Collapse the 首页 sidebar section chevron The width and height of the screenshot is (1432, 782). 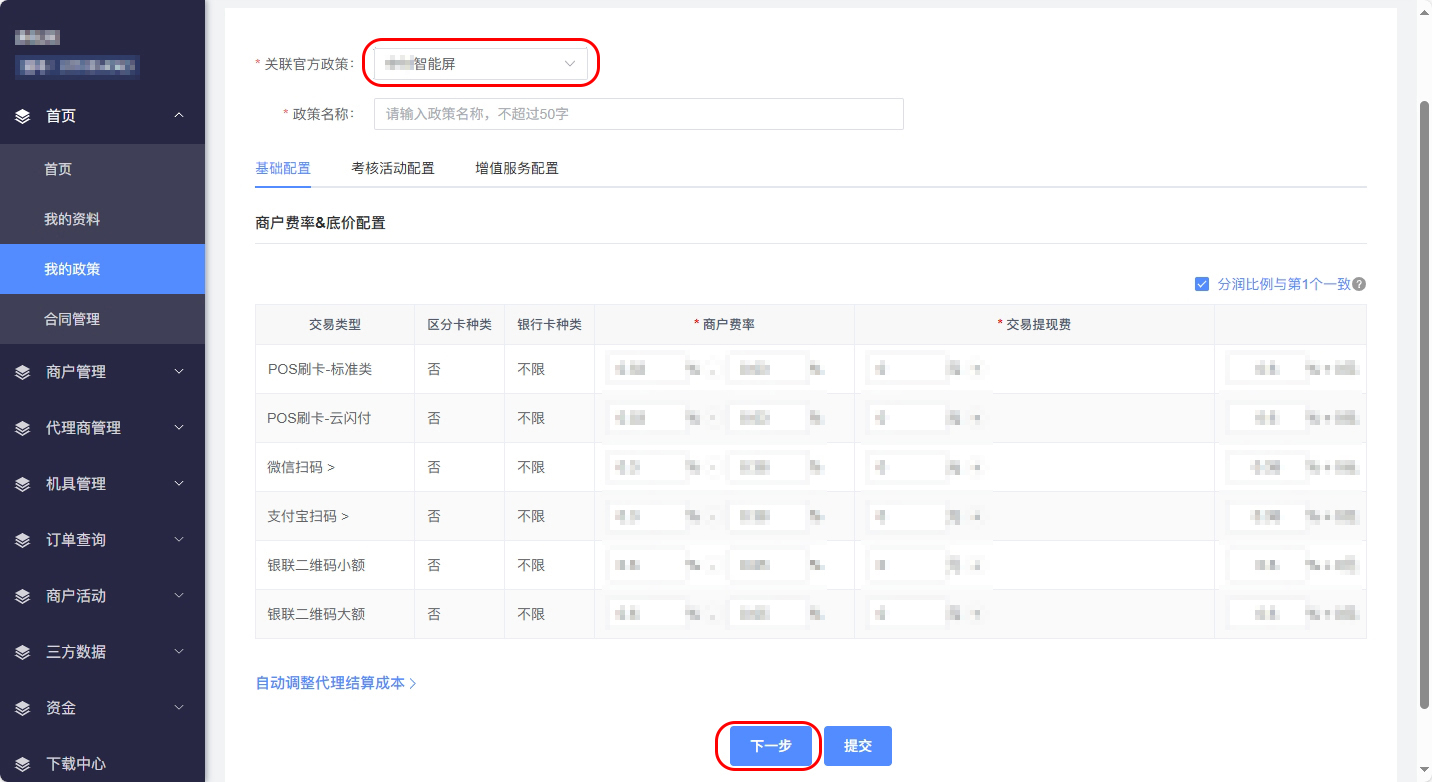179,116
